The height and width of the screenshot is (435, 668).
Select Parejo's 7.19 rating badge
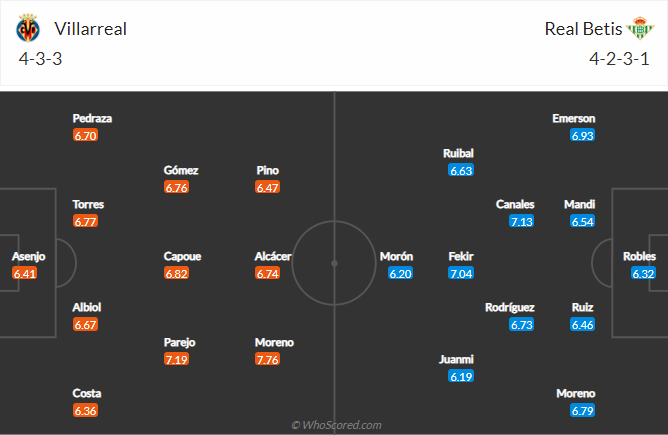pos(176,359)
